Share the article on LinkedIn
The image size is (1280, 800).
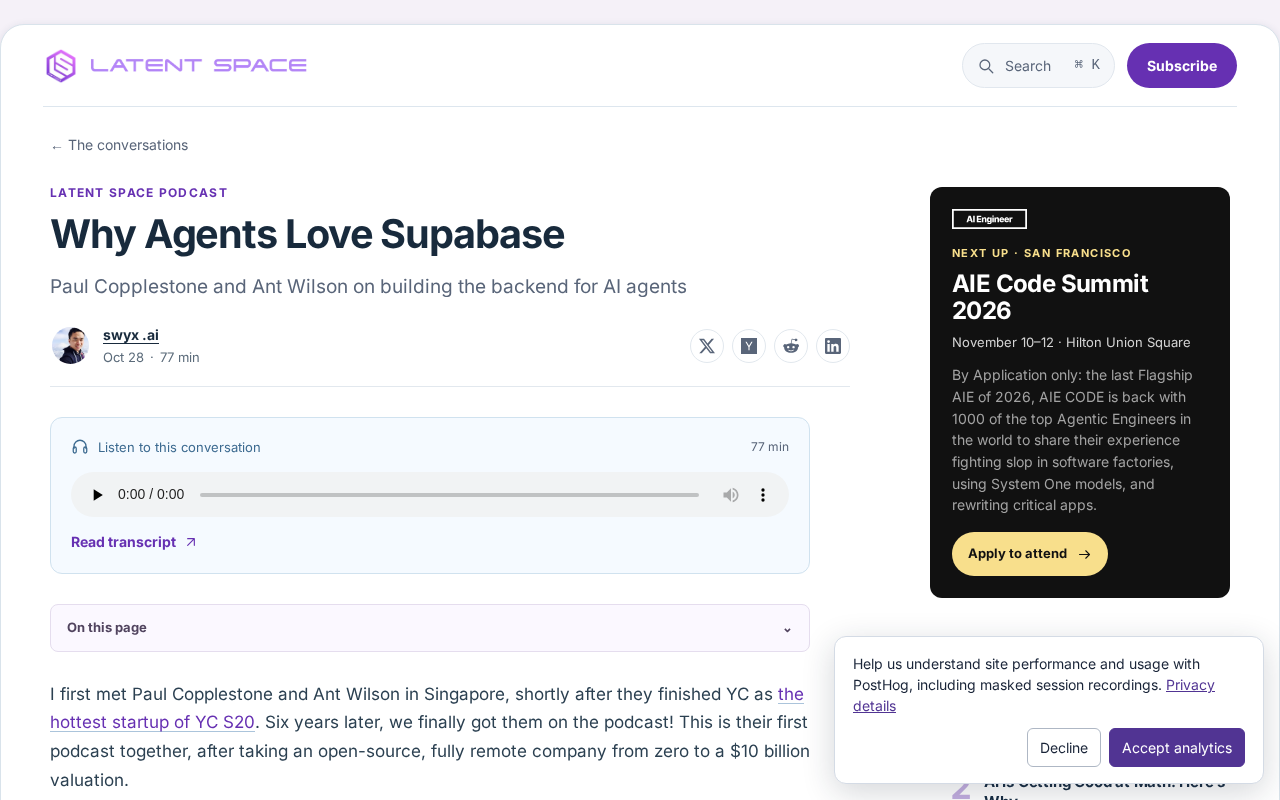point(833,346)
